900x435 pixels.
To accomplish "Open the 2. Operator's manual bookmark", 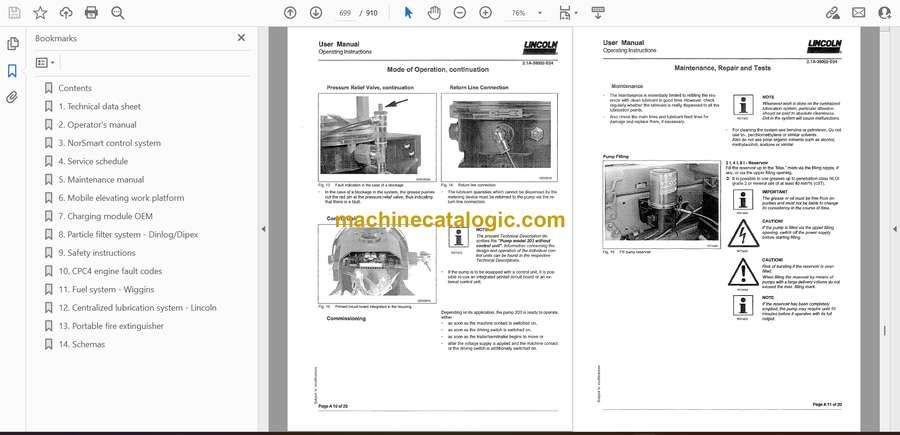I will click(x=98, y=125).
